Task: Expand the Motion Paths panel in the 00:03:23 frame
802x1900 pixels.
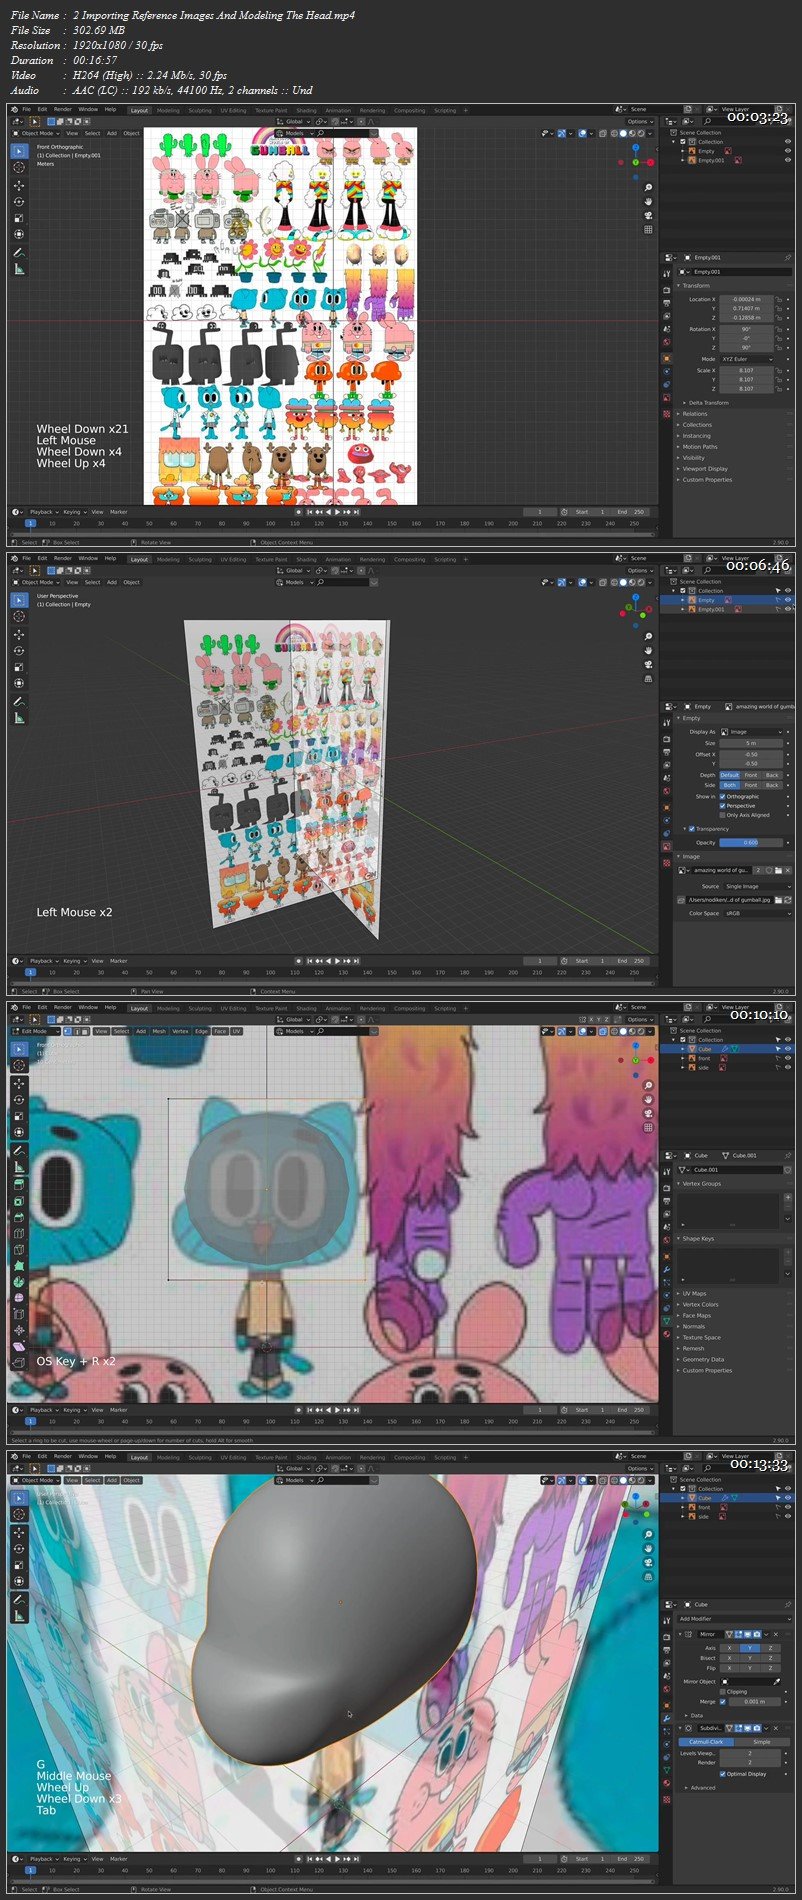Action: pyautogui.click(x=699, y=447)
